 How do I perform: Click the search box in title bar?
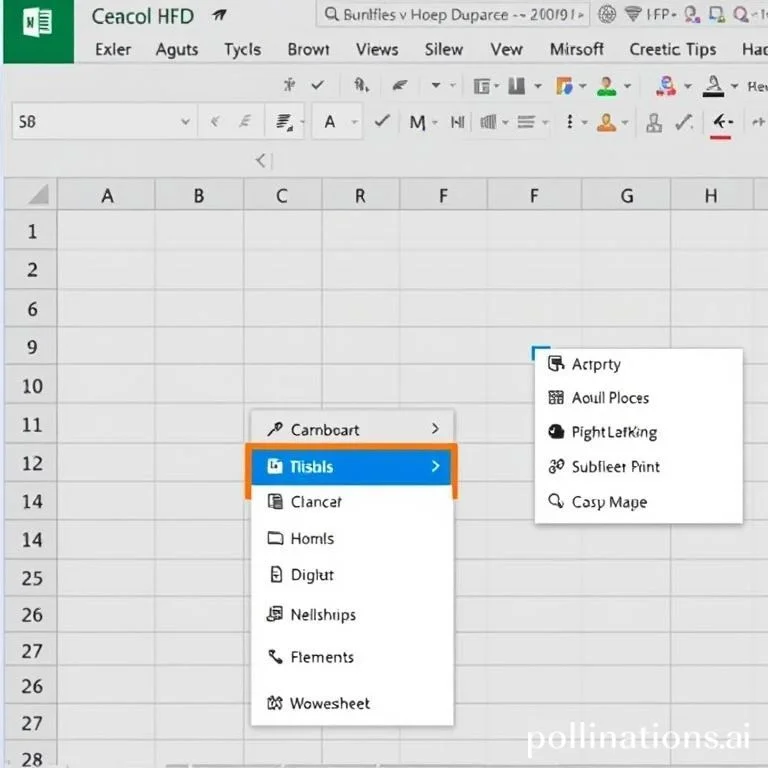click(452, 15)
